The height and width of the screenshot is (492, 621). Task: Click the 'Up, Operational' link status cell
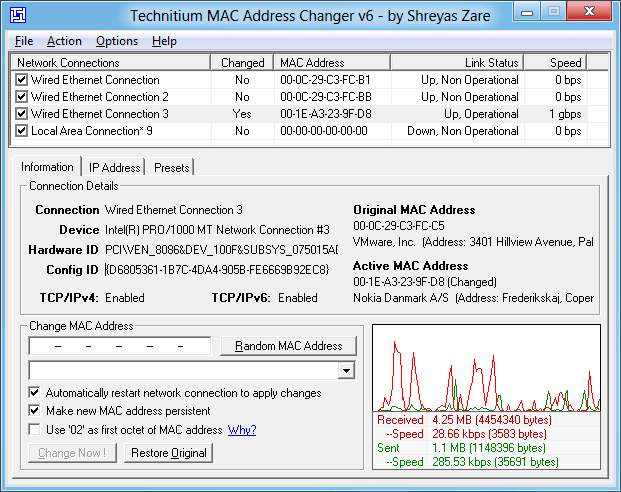pyautogui.click(x=481, y=114)
